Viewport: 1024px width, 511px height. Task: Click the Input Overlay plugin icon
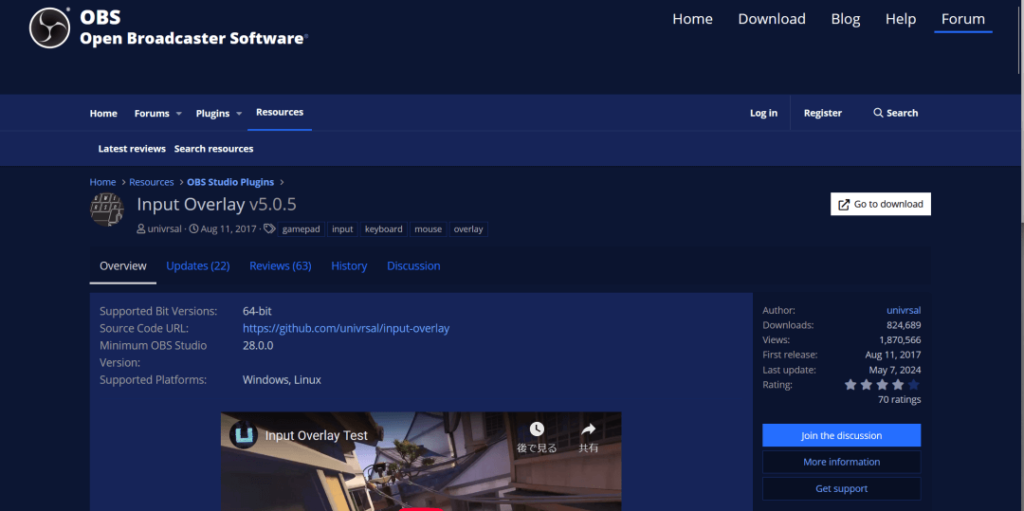pos(107,210)
